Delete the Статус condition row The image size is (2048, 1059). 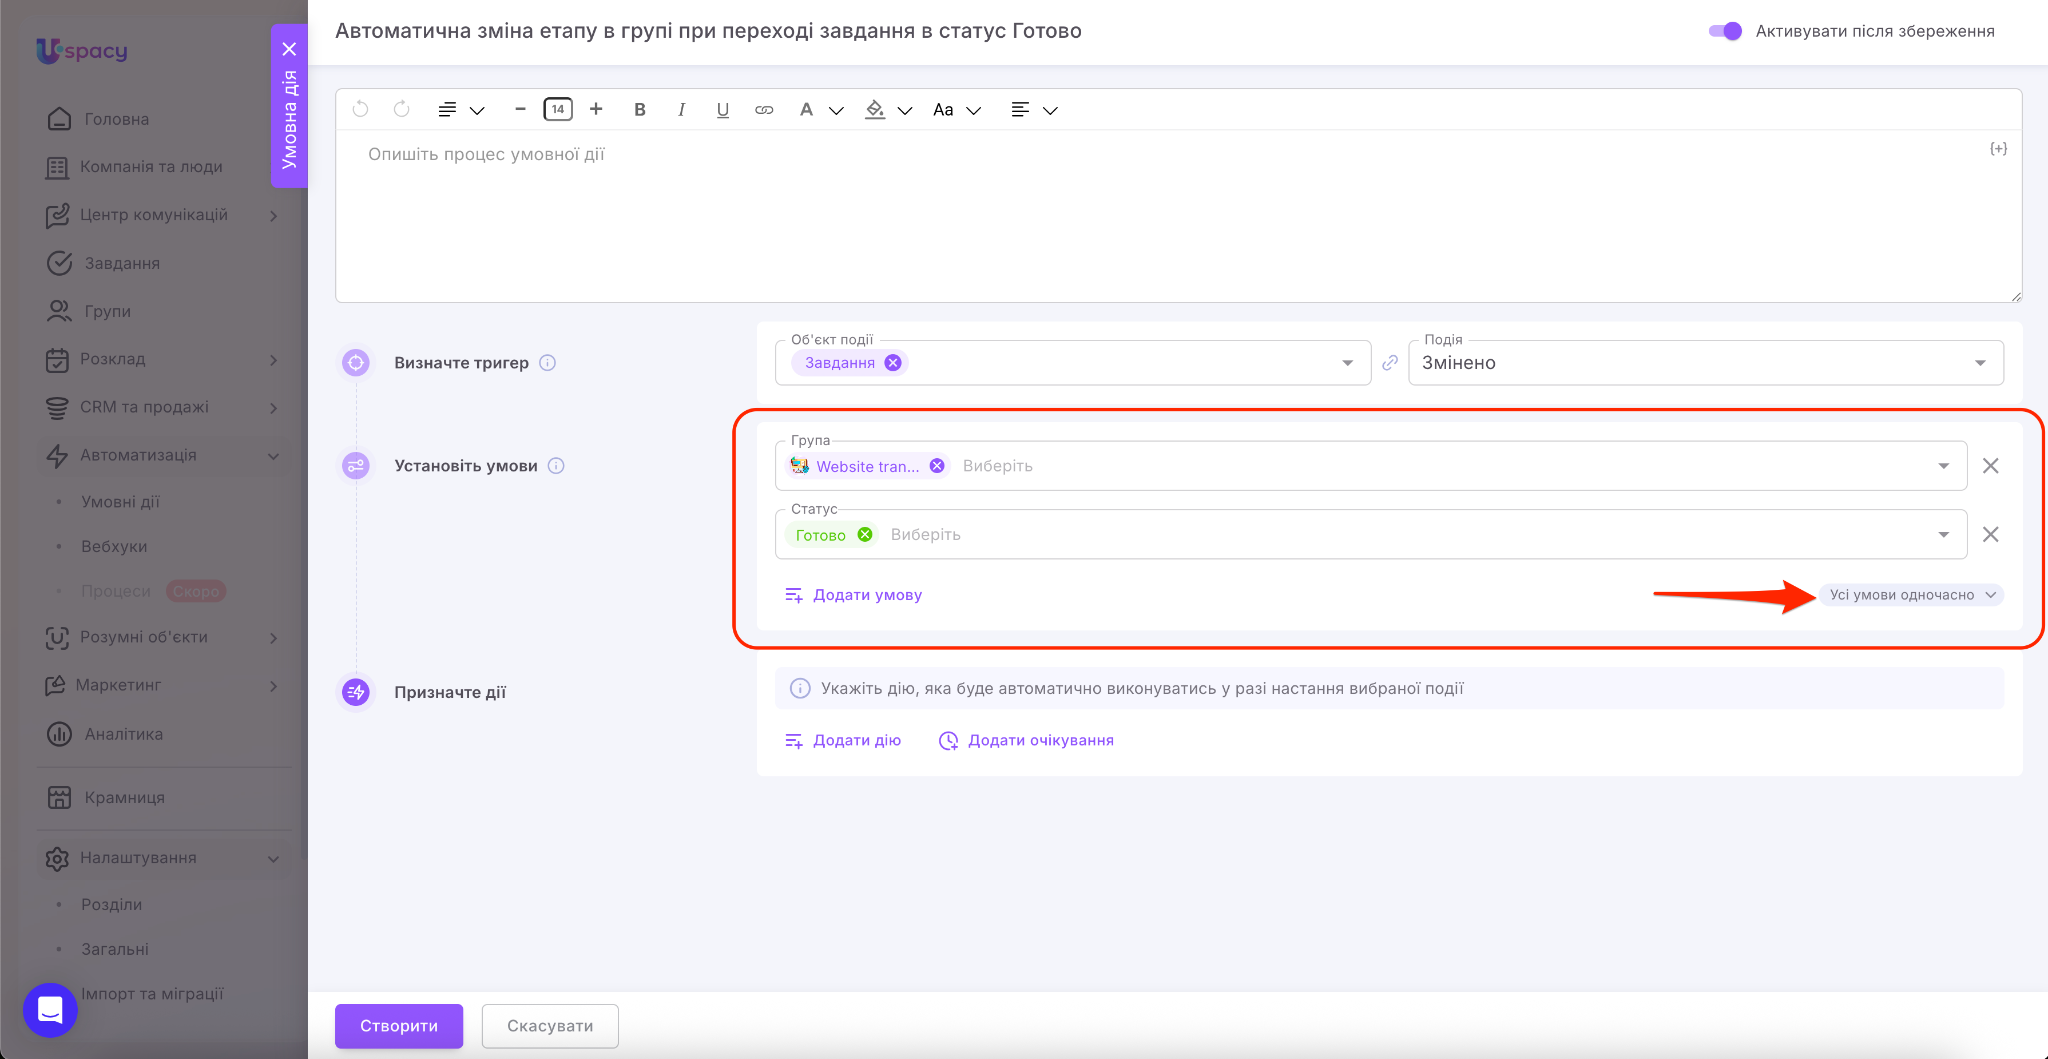(1990, 534)
